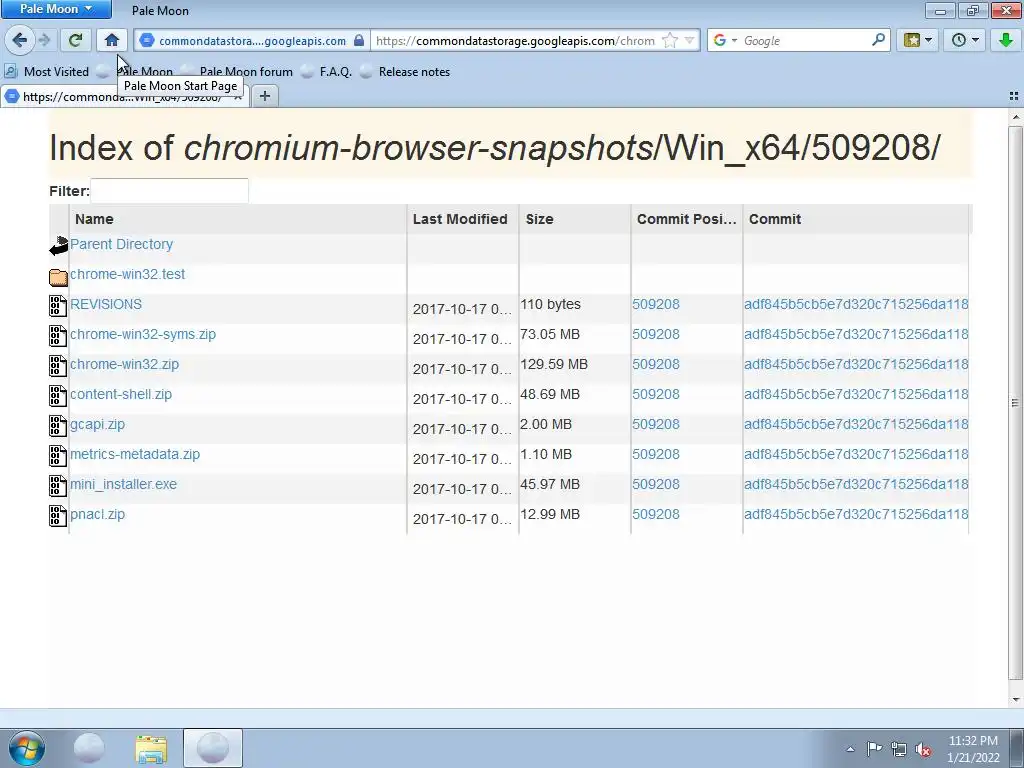Open the Most Visited bookmarks folder
Viewport: 1024px width, 768px height.
[47, 72]
